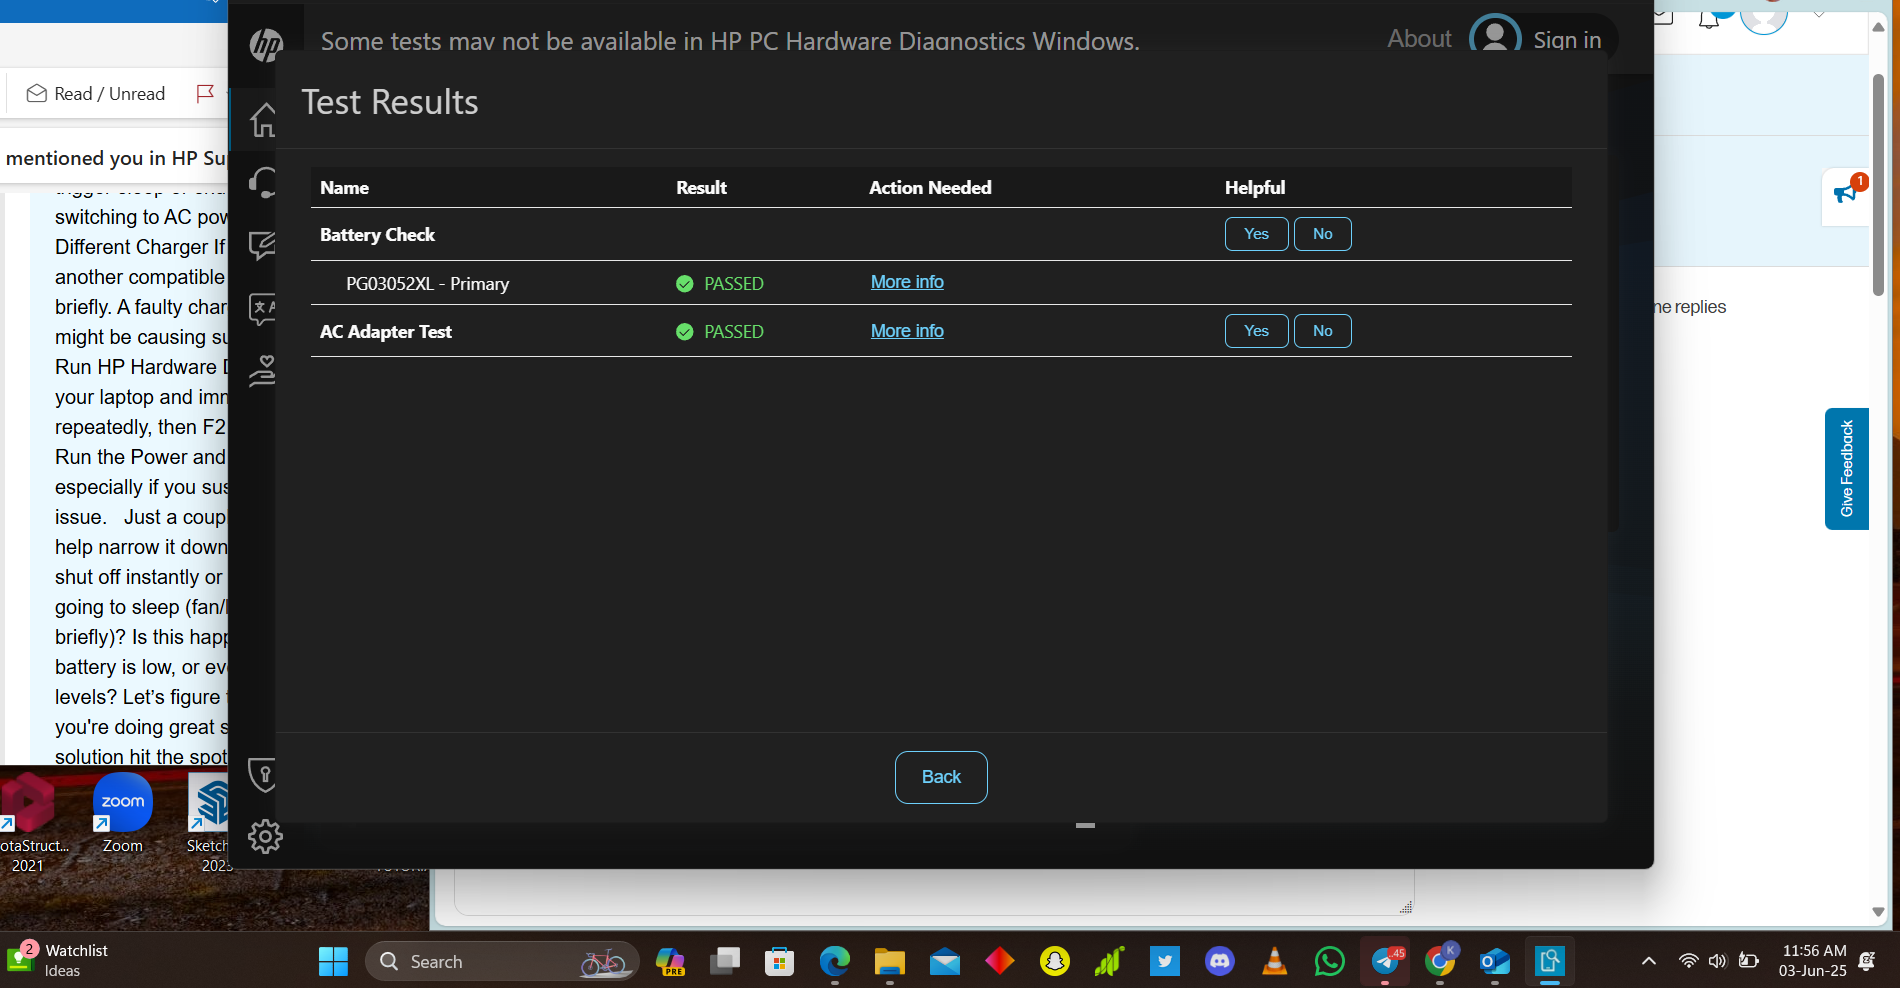Click the Read / Unread button in Outlook
Screen dimensions: 1900x988
point(96,93)
